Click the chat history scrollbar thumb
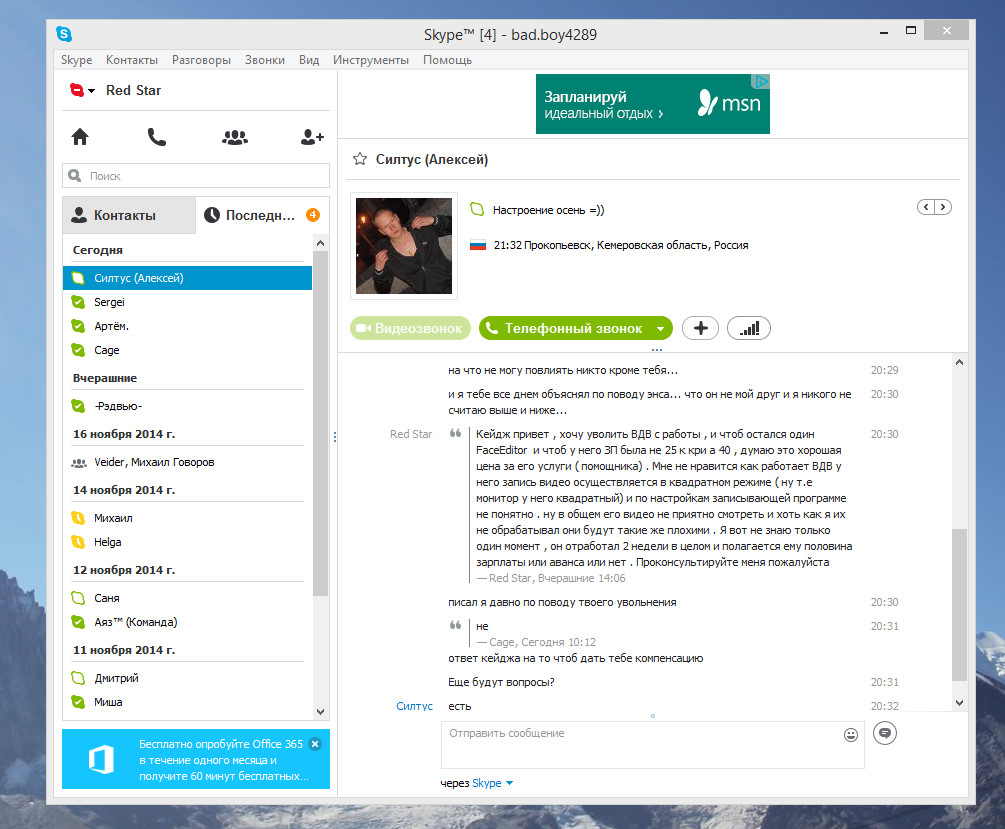This screenshot has width=1005, height=829. [959, 605]
